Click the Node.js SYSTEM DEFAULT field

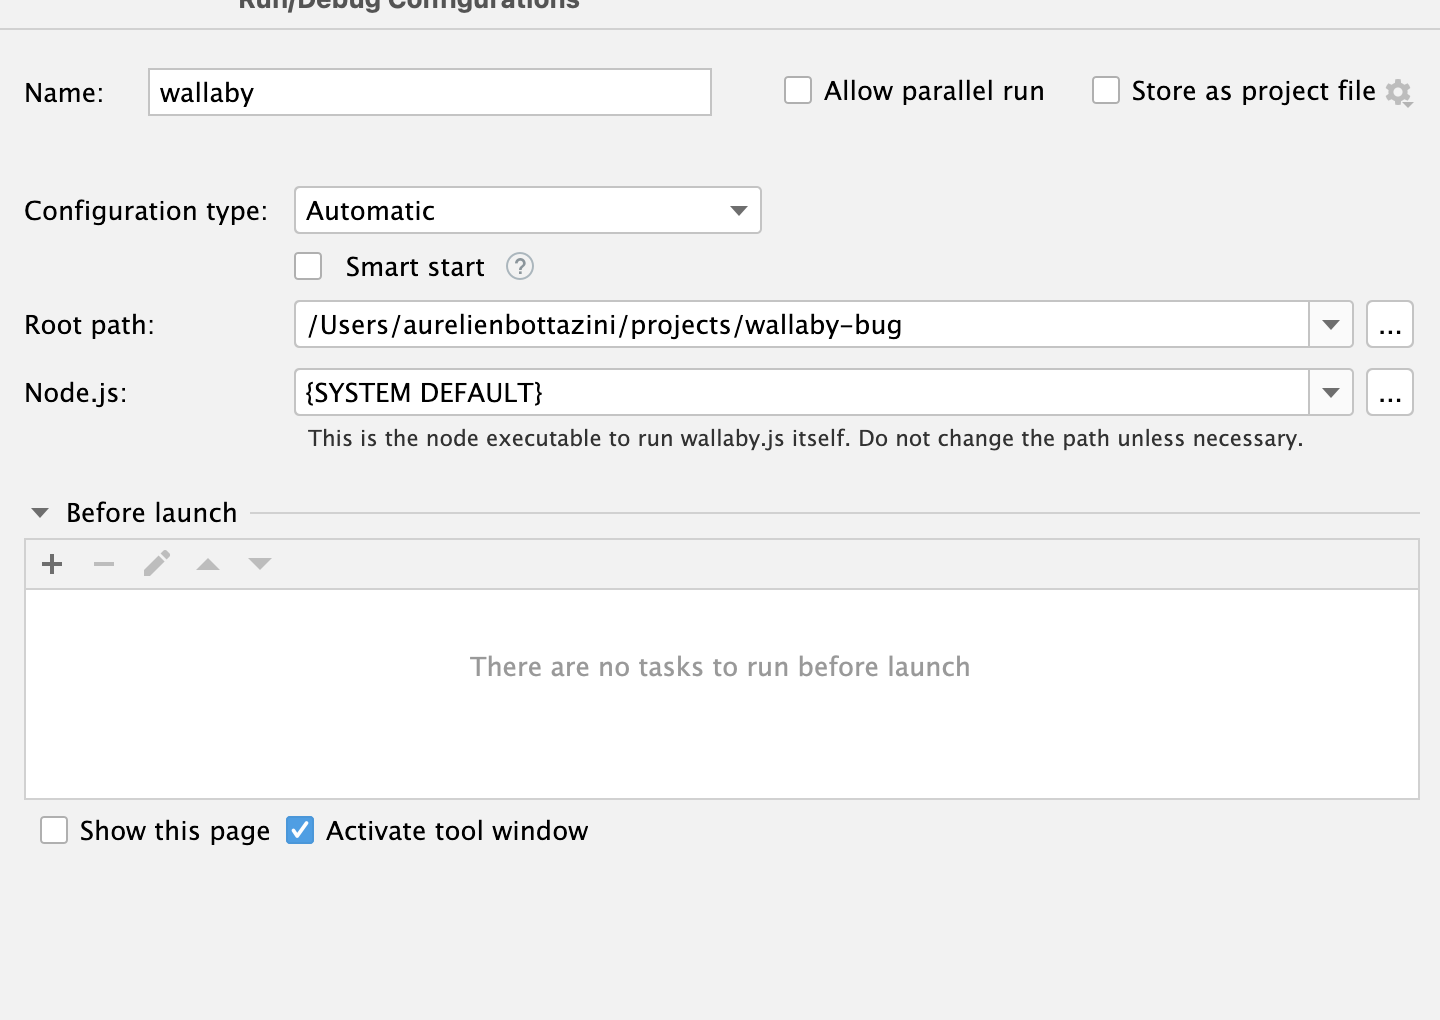coord(802,392)
